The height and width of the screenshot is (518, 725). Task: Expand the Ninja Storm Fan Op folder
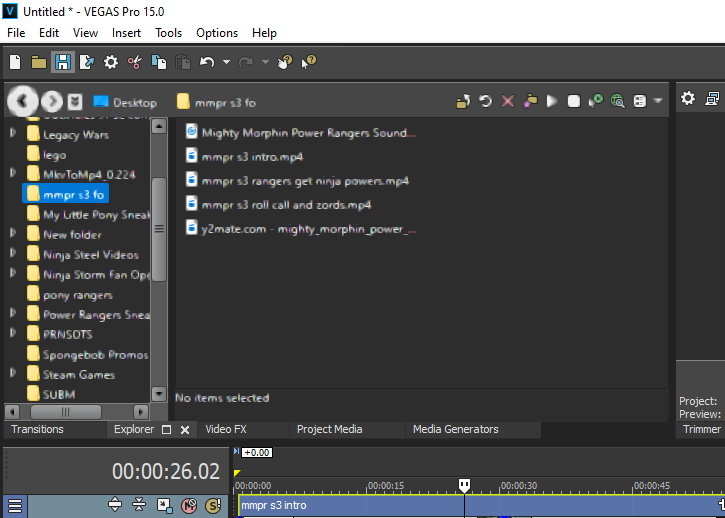[13, 273]
